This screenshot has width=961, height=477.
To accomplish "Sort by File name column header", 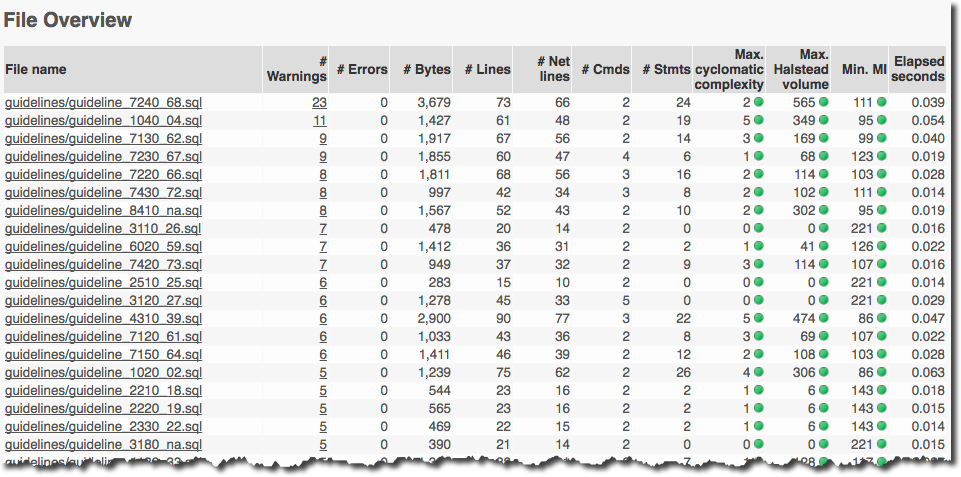I will click(x=36, y=69).
